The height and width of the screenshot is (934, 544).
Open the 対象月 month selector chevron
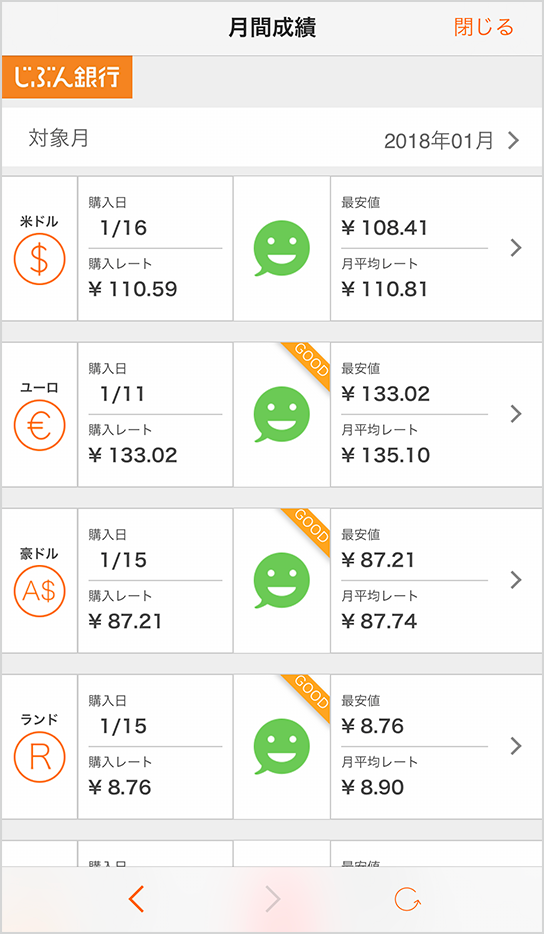tap(514, 141)
